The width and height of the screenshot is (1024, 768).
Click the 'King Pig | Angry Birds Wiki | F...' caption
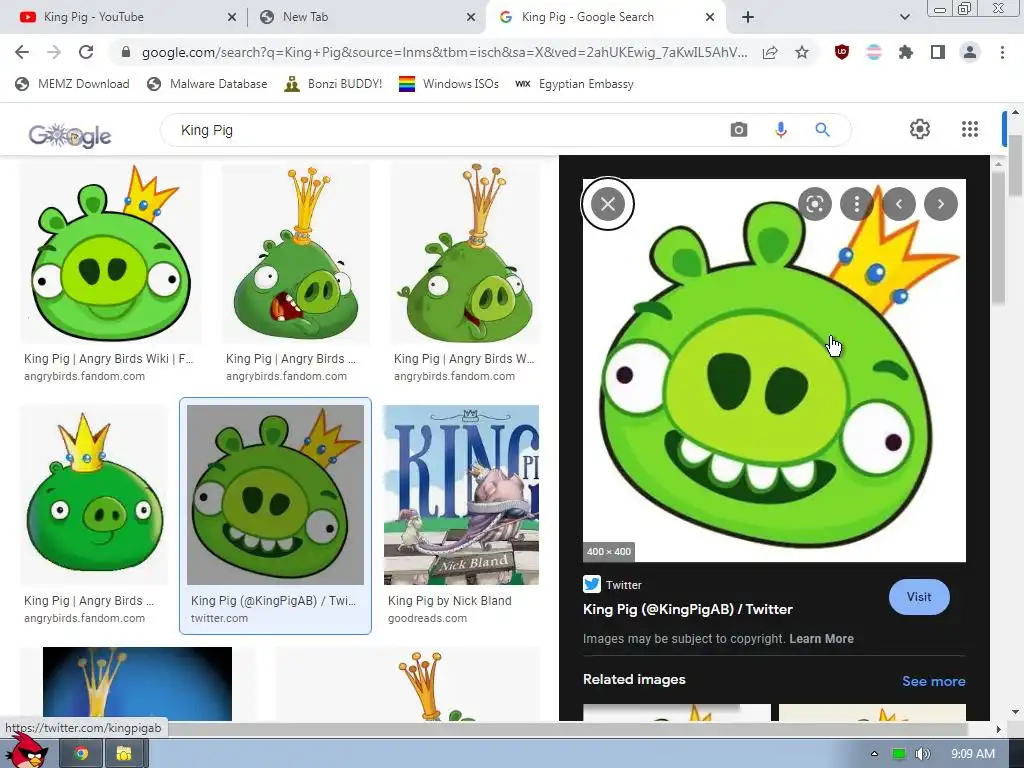108,359
